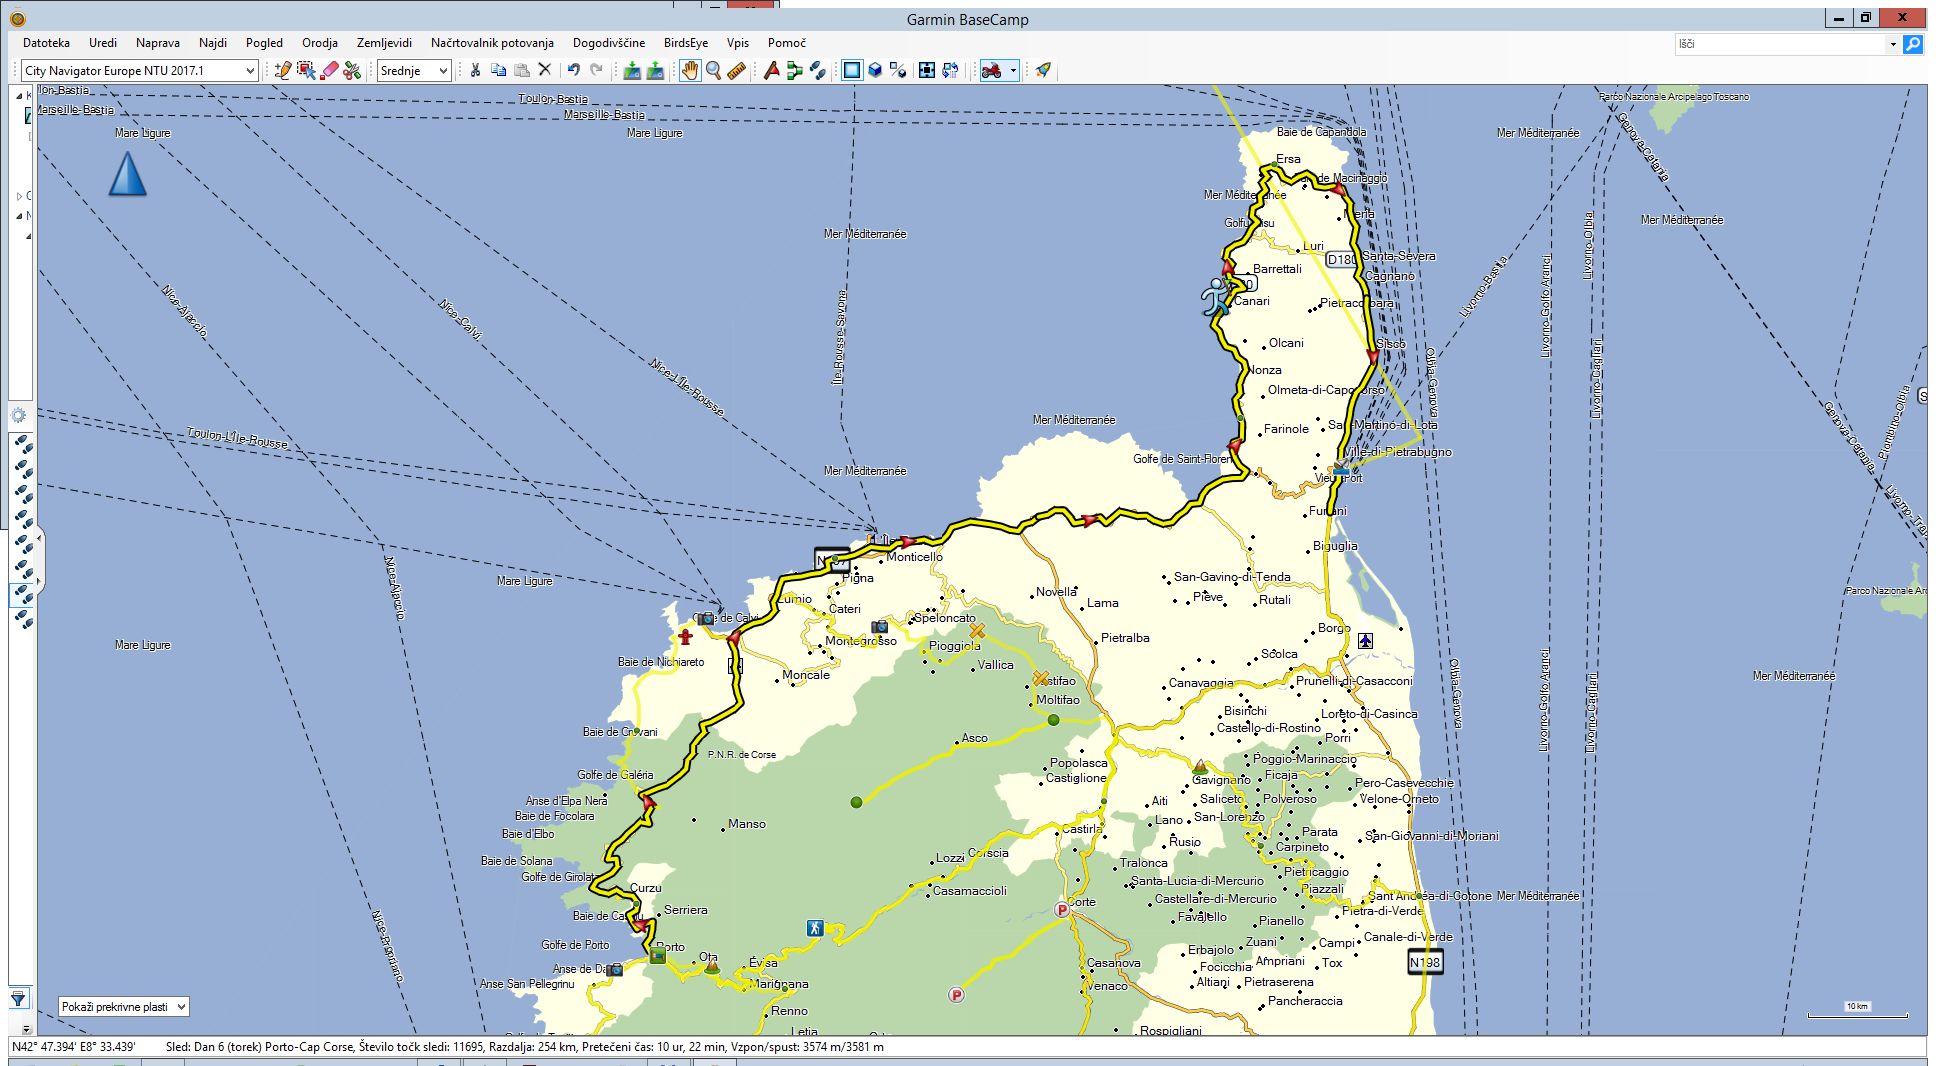The image size is (1936, 1066).
Task: Paste from clipboard
Action: pos(521,70)
